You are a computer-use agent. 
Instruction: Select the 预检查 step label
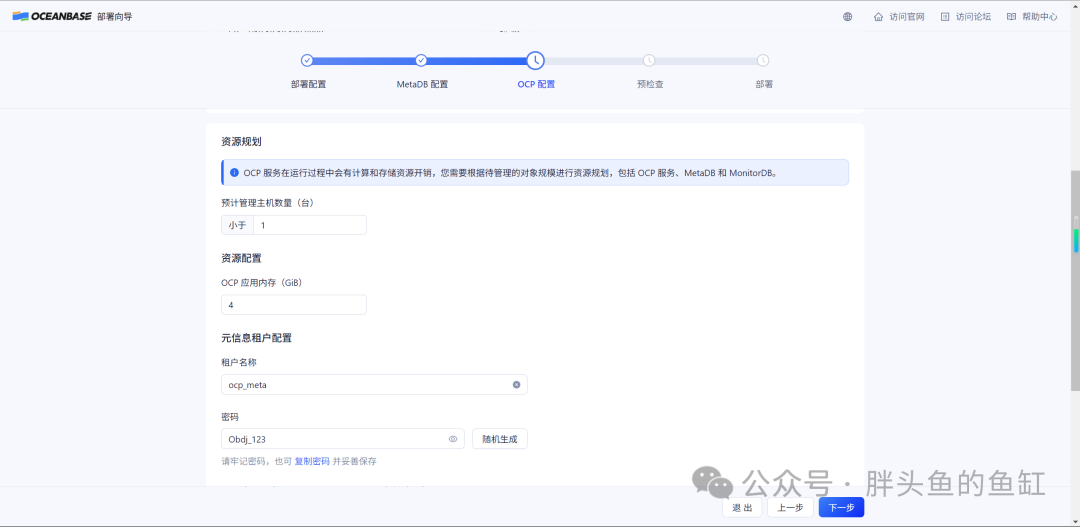[x=650, y=85]
